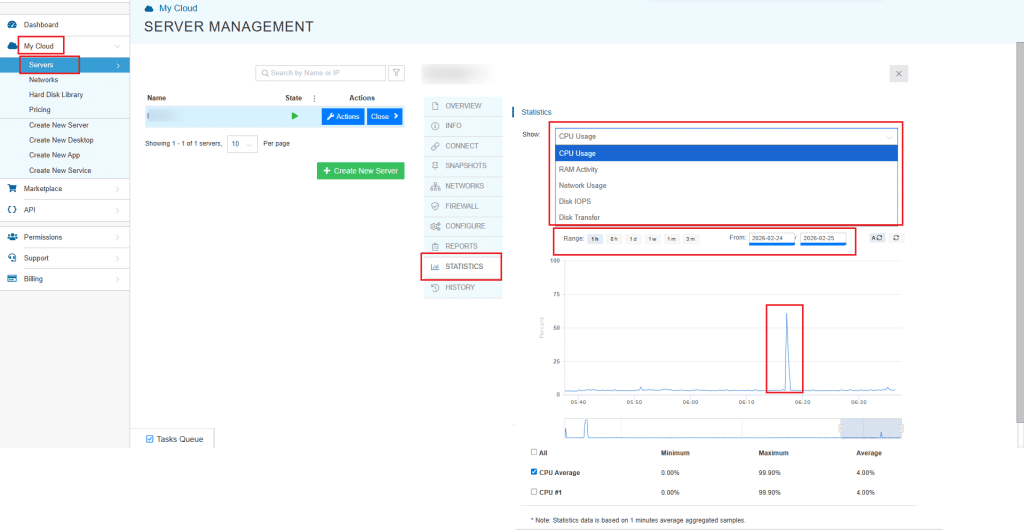Click the green Create New Server button

pos(360,171)
